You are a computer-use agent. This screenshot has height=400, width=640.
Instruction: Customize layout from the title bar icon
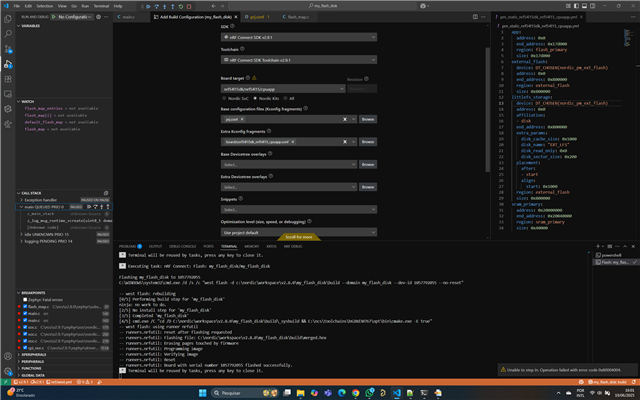568,6
